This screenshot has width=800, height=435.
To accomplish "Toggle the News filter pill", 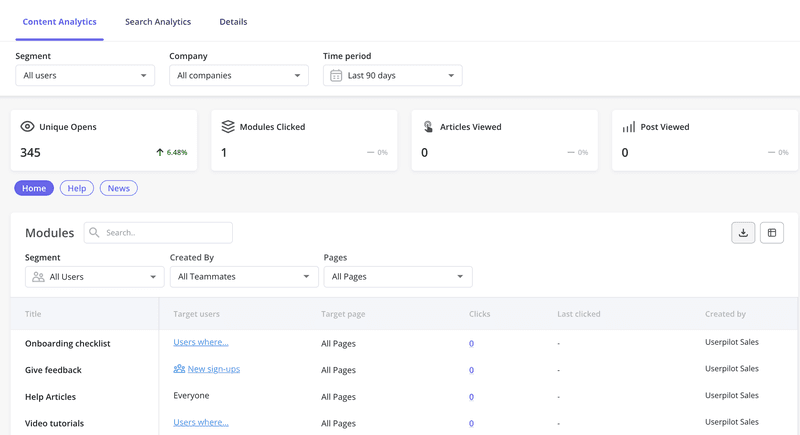I will 118,188.
